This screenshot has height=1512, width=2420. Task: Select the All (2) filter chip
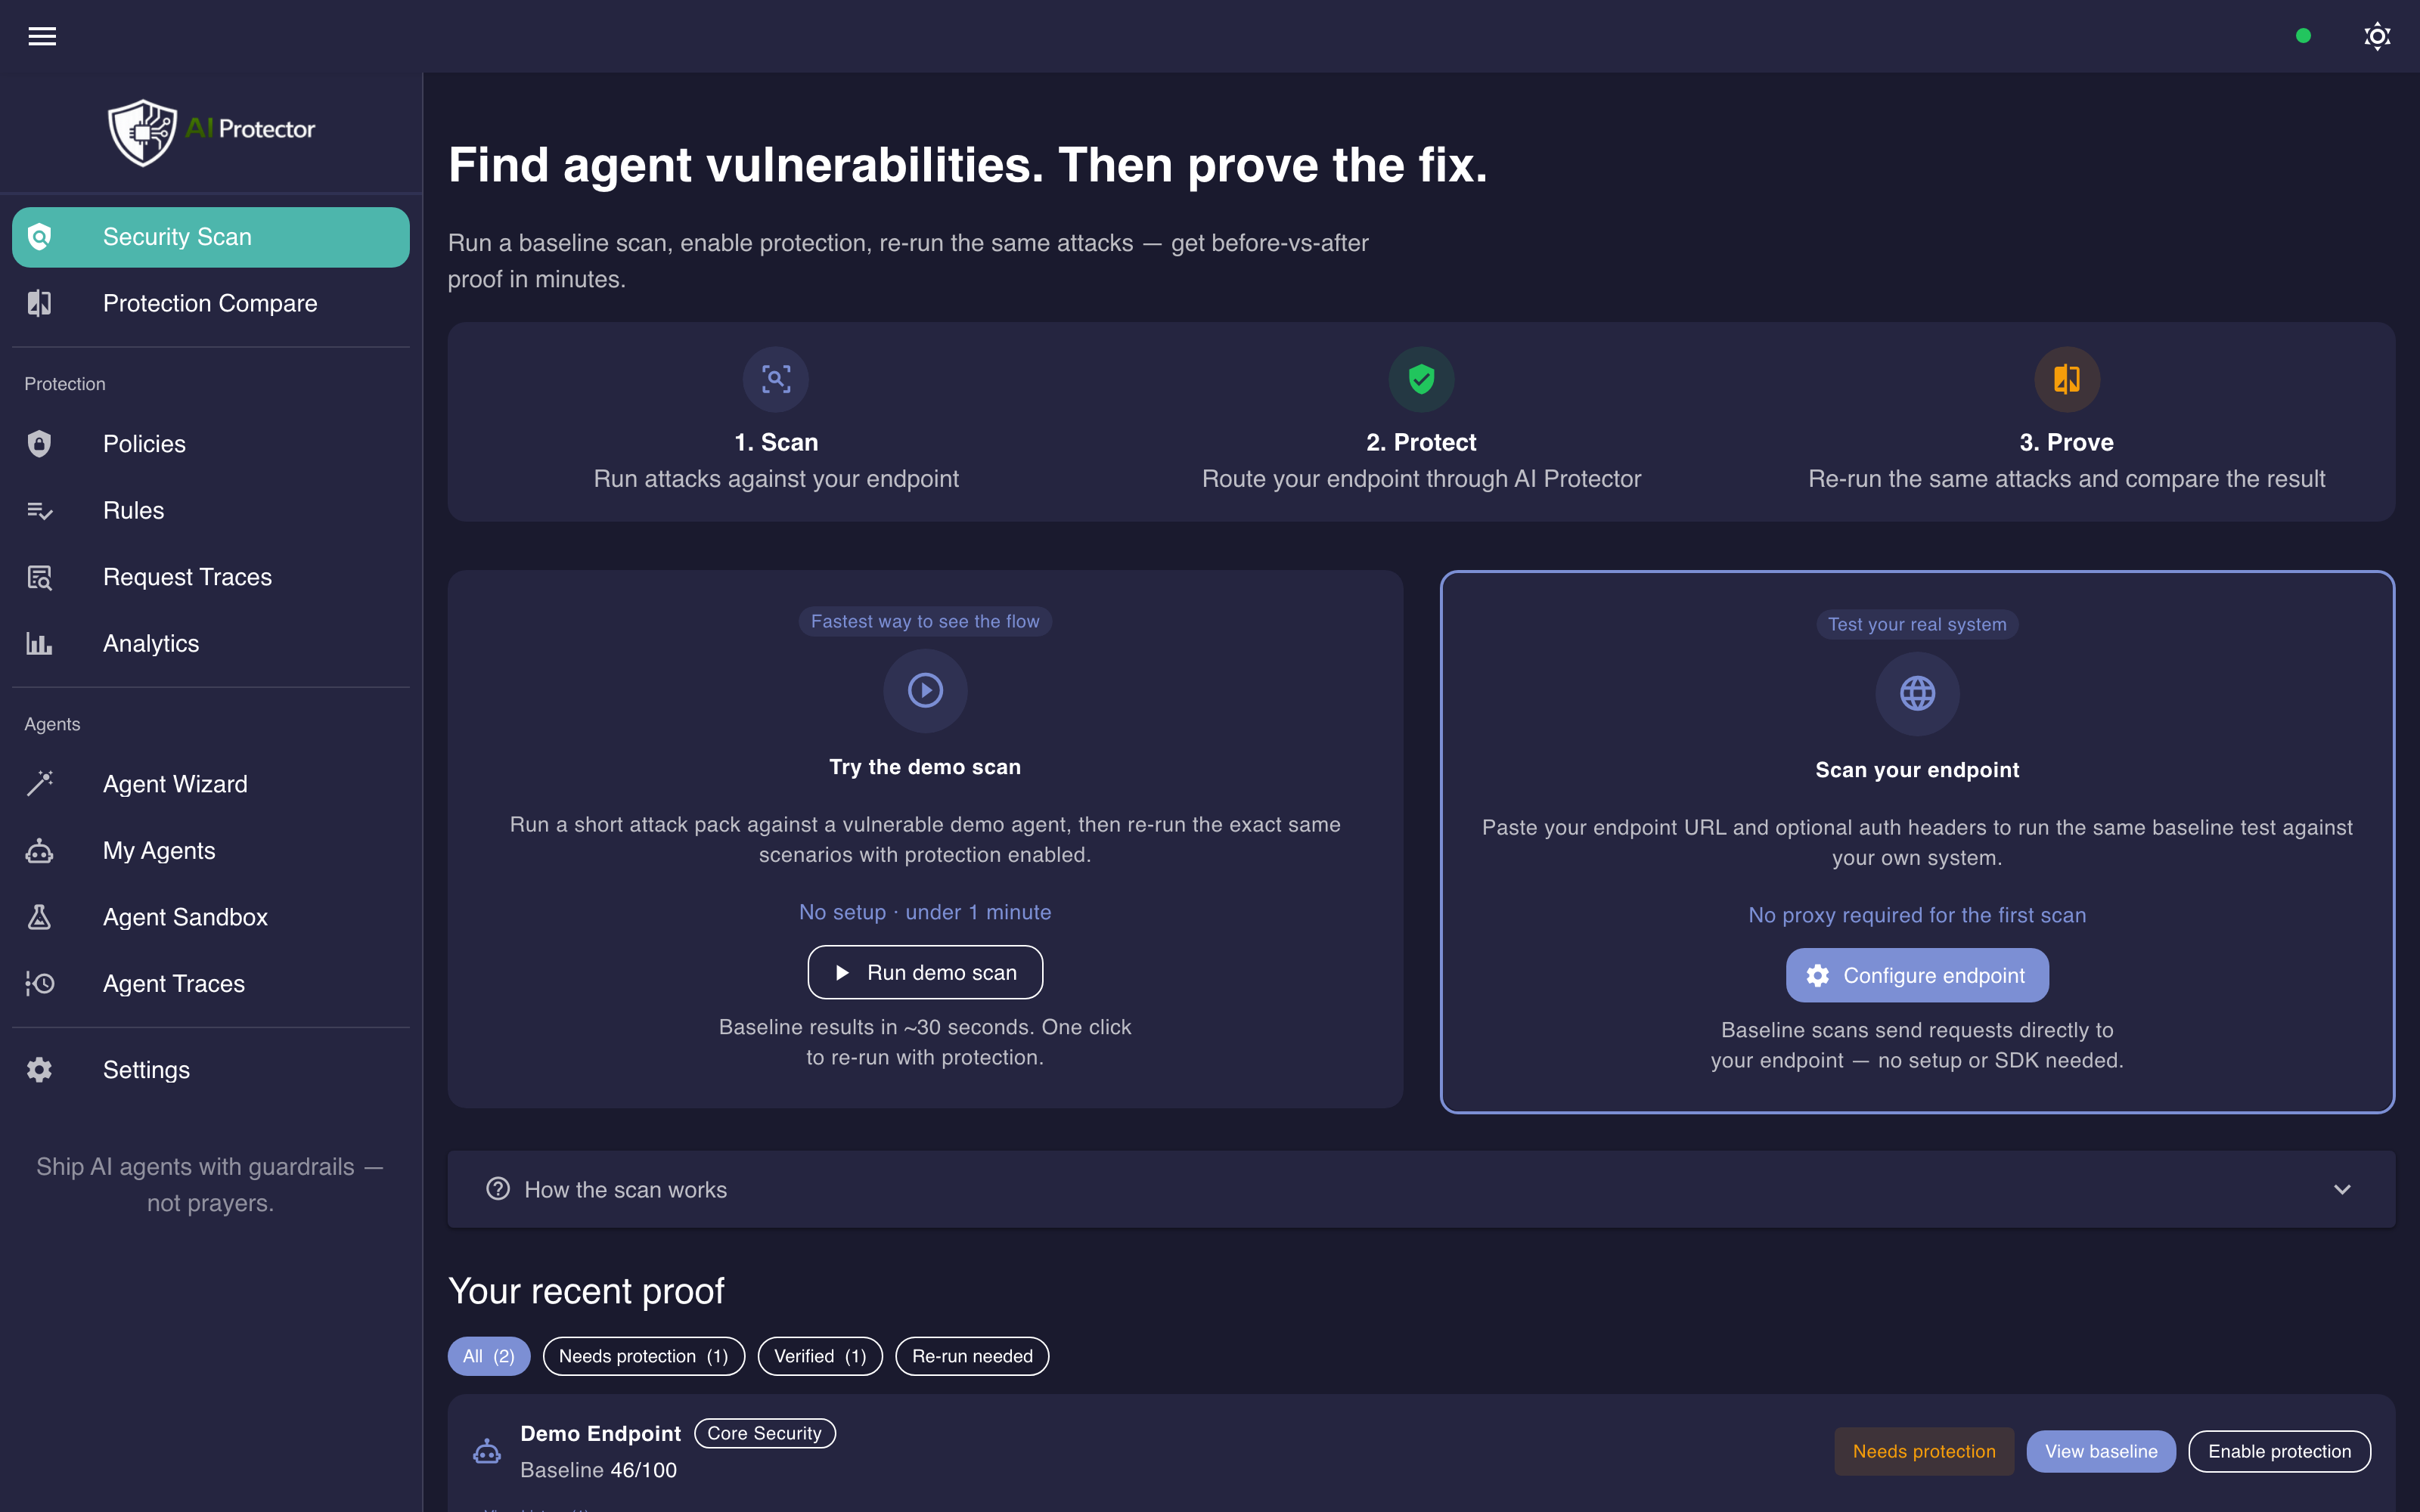coord(488,1356)
